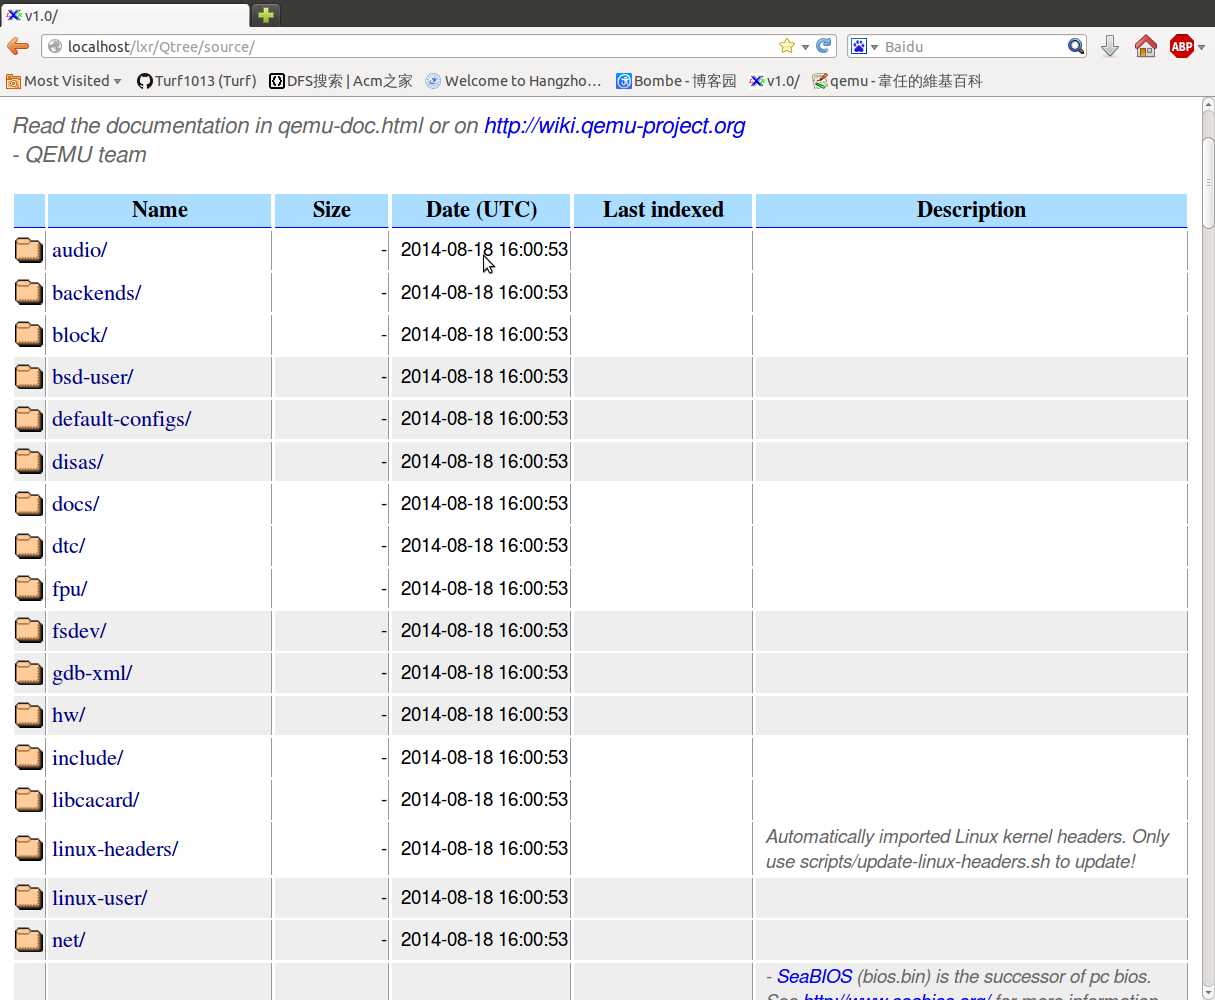Open the qemu 維基百科 bookmark
This screenshot has height=1000, width=1215.
(897, 81)
